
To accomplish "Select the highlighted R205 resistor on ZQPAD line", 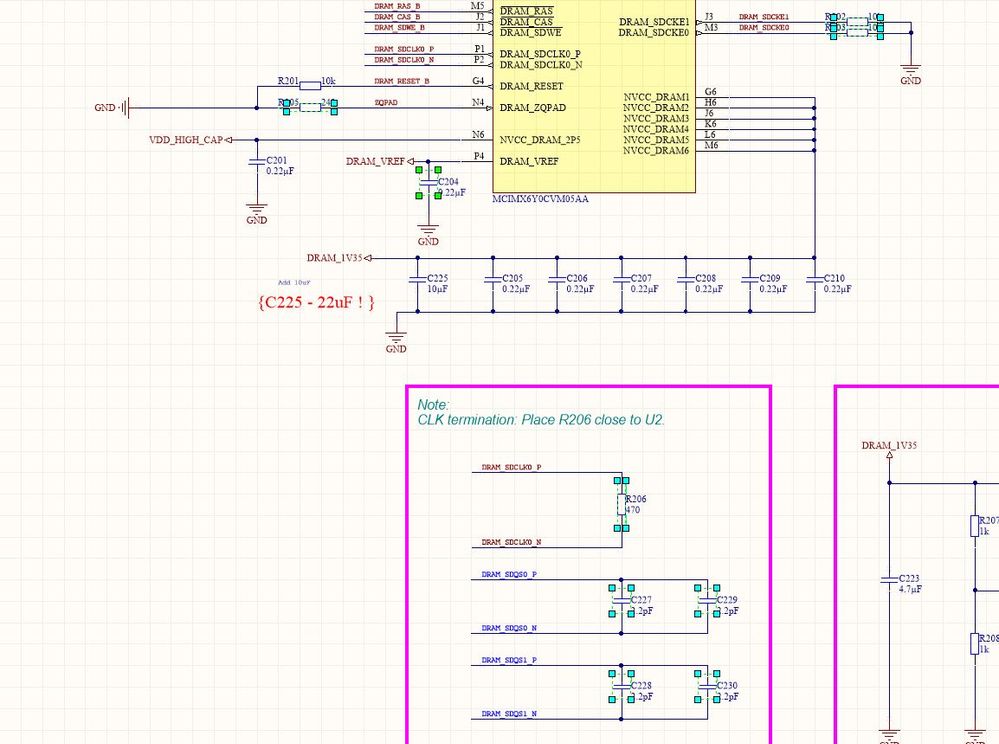I will tap(310, 107).
